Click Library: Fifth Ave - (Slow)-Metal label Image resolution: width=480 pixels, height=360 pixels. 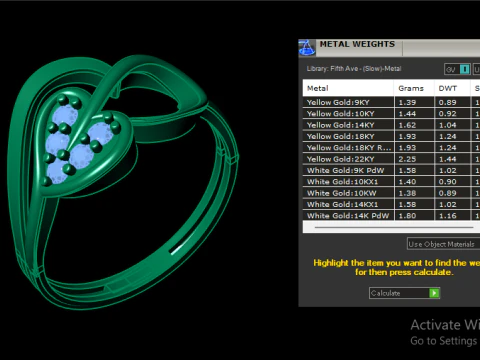tap(354, 69)
